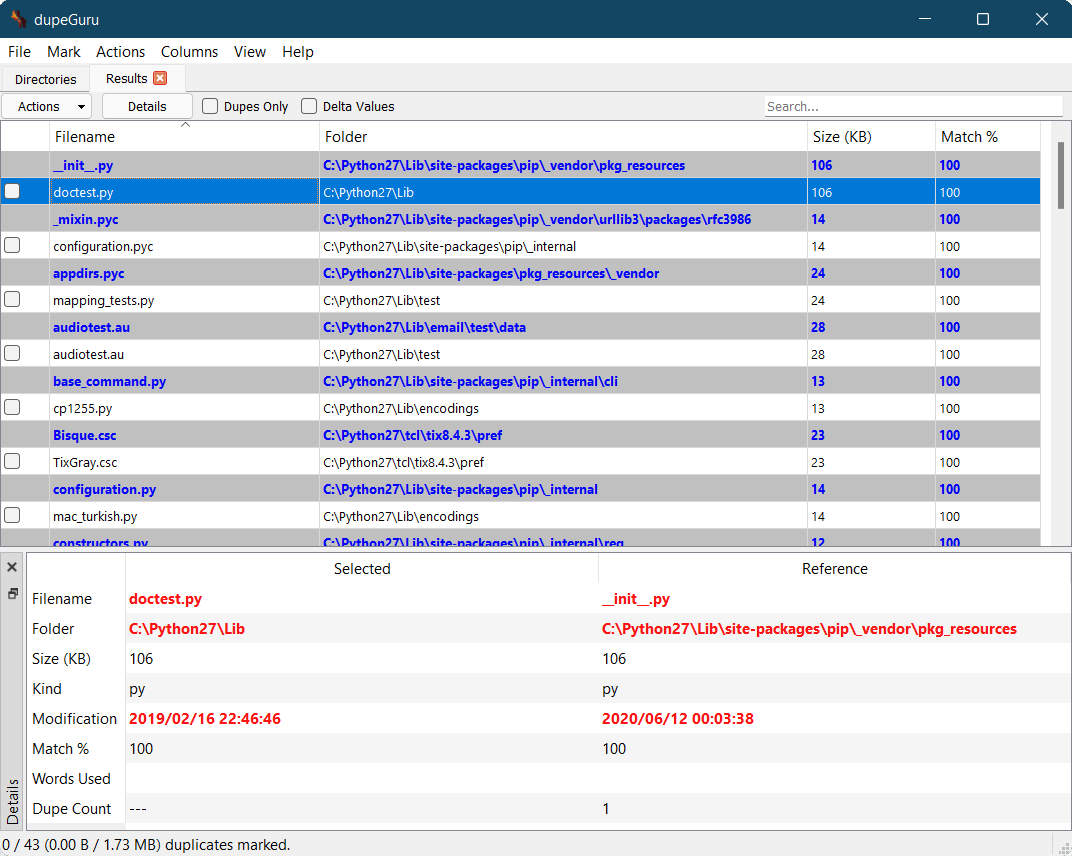Click the dupeGuru logo in the title bar
The width and height of the screenshot is (1072, 856).
coord(17,18)
